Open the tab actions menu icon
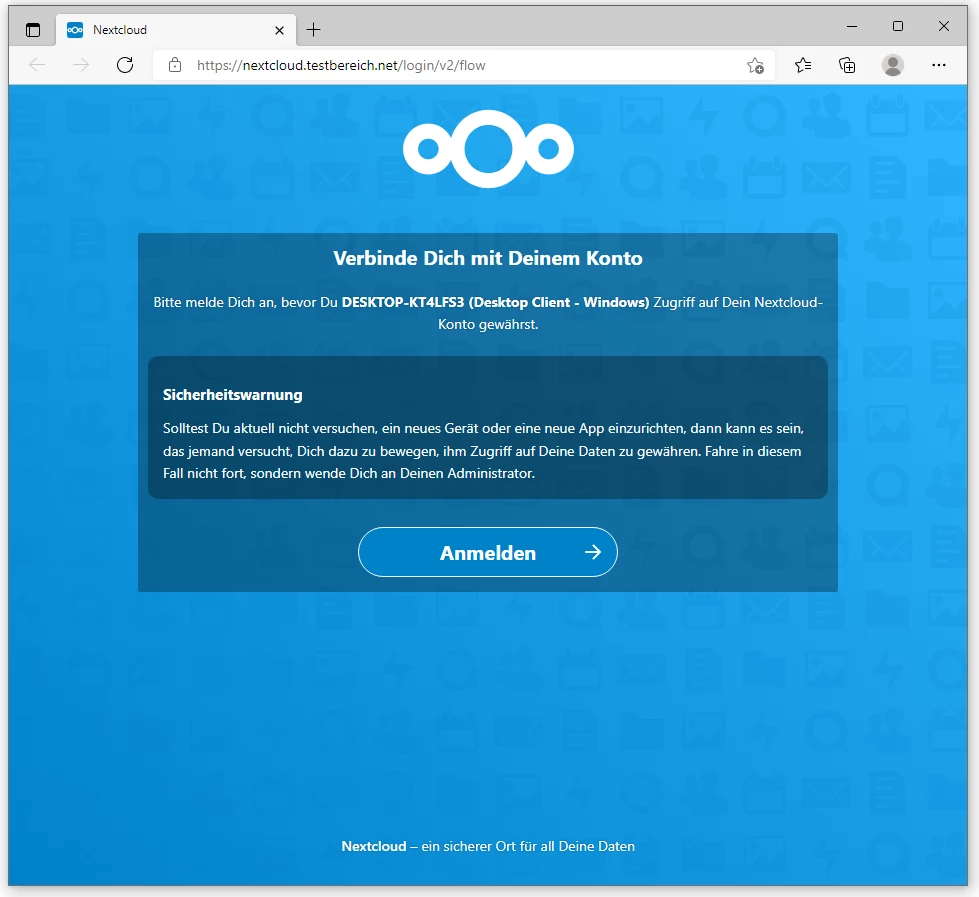This screenshot has height=897, width=979. pyautogui.click(x=33, y=30)
